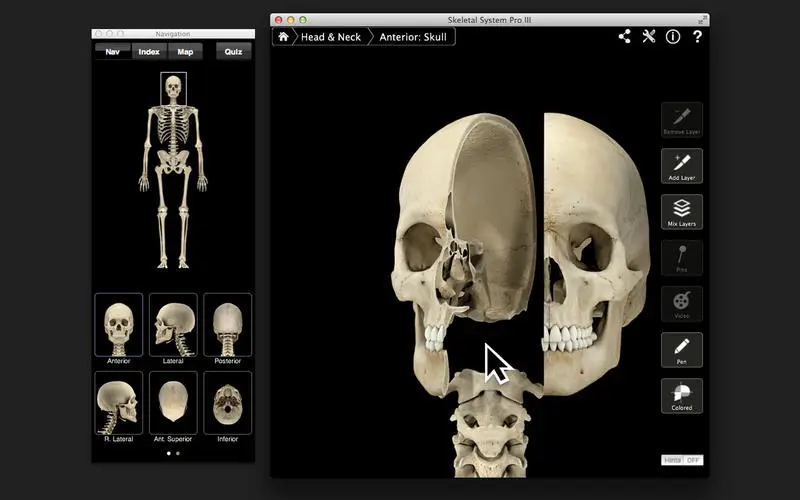
Task: Click the full skeleton in Navigation panel
Action: coord(173,171)
